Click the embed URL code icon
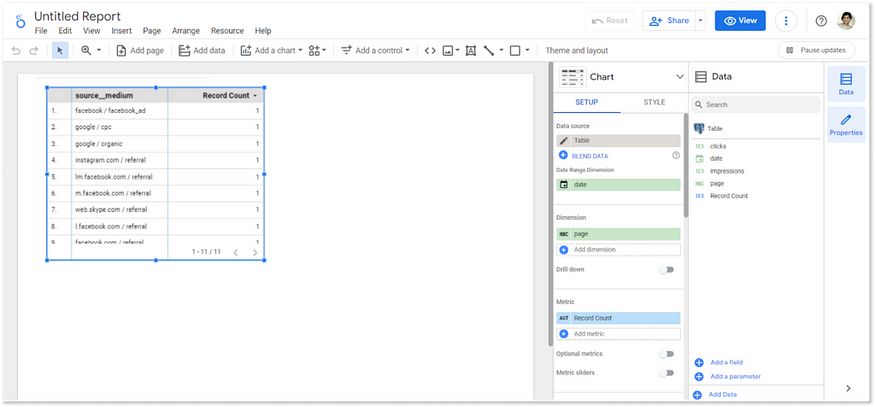875x407 pixels. (429, 50)
